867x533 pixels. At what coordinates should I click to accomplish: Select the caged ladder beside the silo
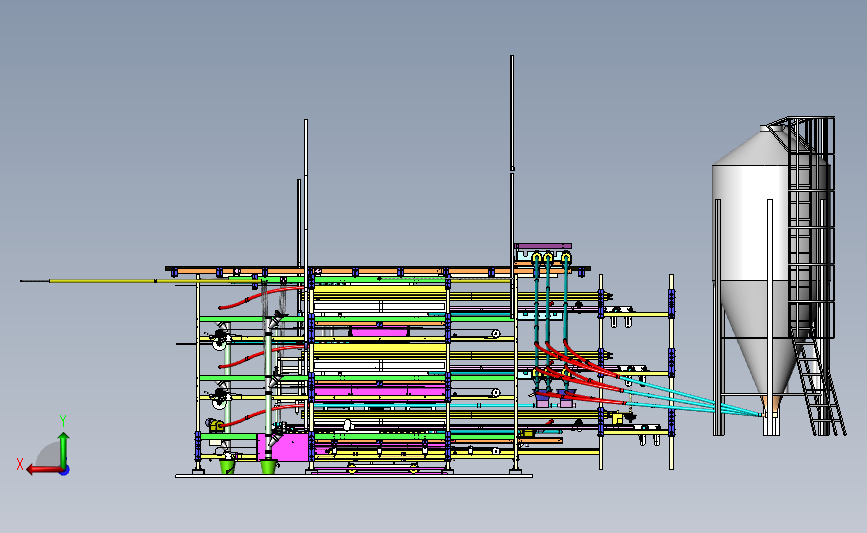point(811,227)
